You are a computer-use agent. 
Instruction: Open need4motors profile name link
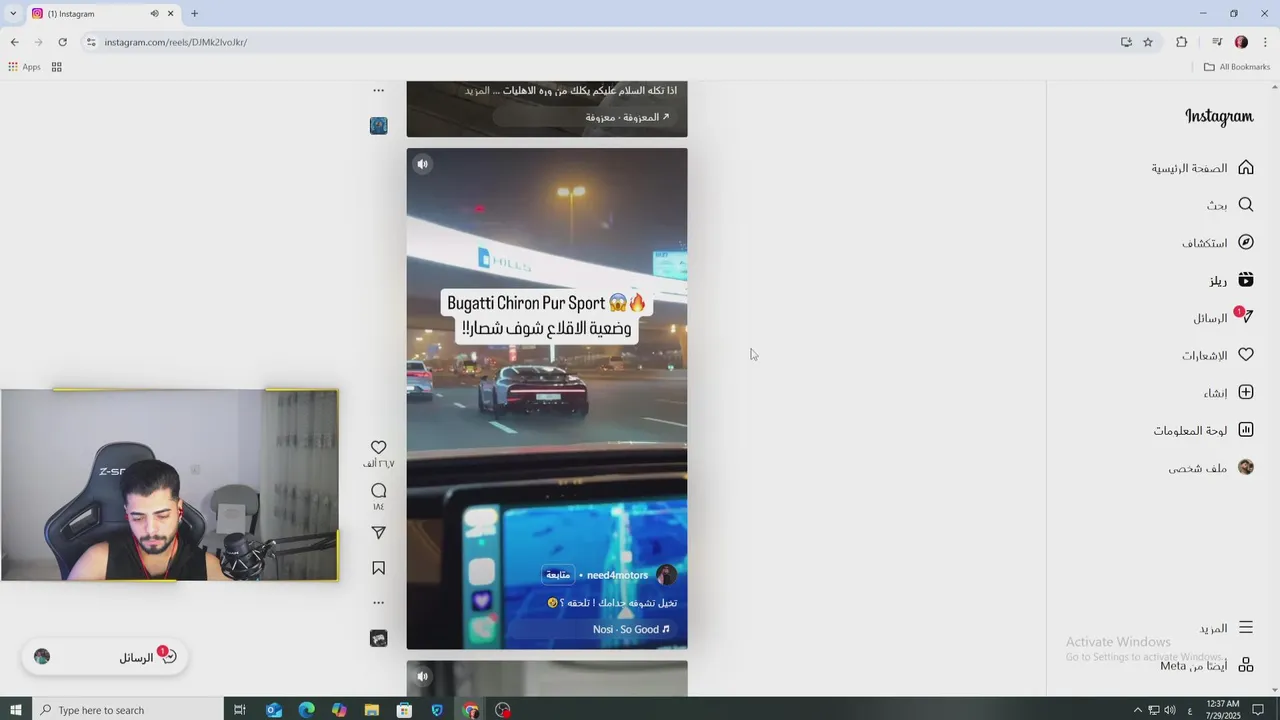click(x=617, y=575)
